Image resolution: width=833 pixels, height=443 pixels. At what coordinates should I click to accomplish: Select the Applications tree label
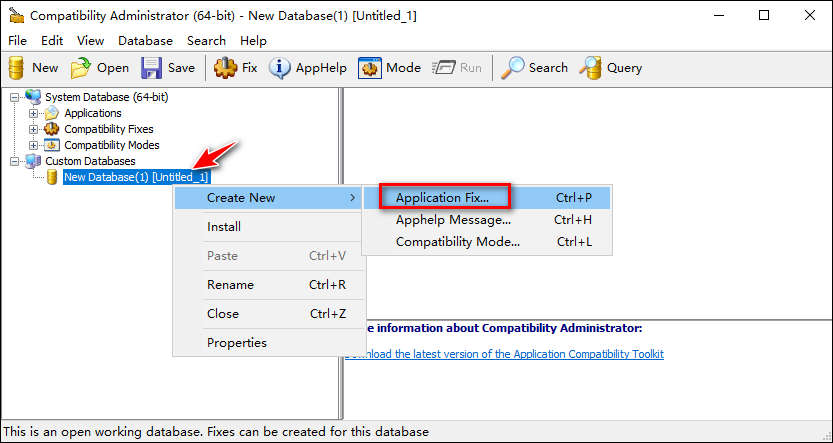tap(93, 113)
